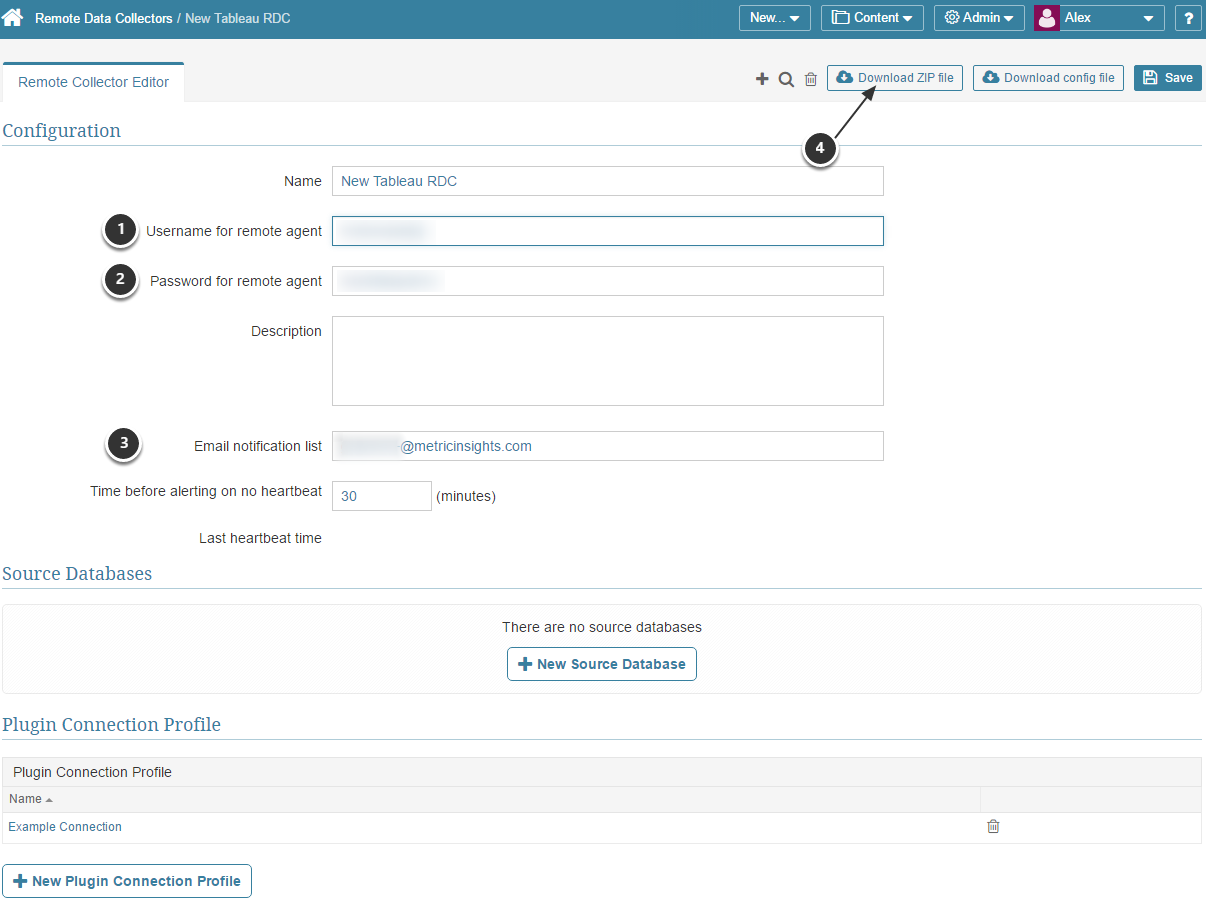Click the plus icon above the editor
Viewport: 1206px width, 902px height.
[x=761, y=77]
